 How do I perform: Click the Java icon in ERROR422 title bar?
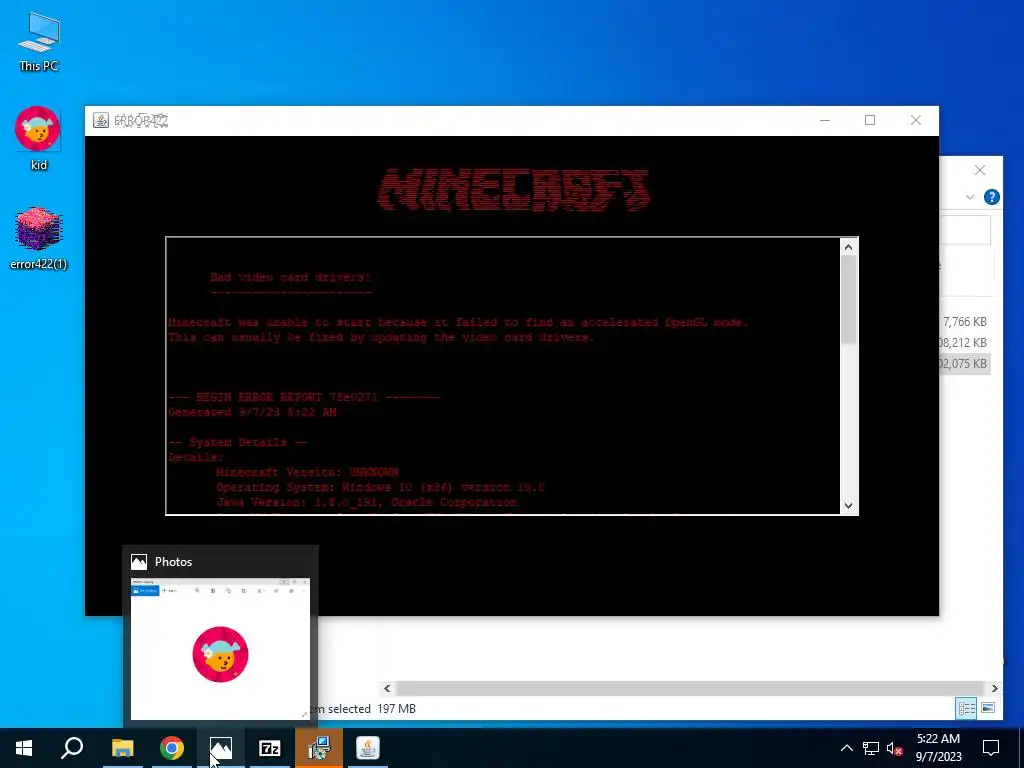click(x=101, y=120)
